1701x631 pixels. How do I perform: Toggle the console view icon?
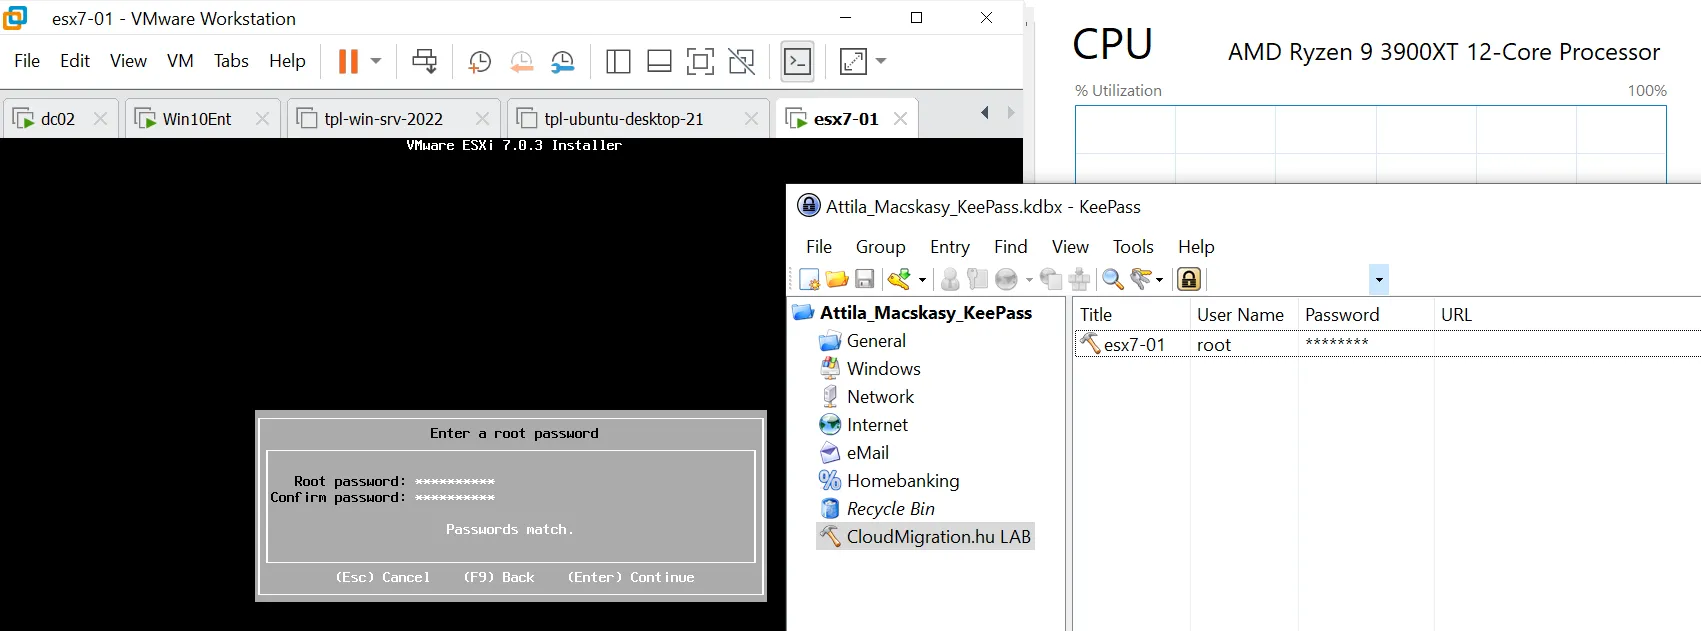pyautogui.click(x=797, y=62)
